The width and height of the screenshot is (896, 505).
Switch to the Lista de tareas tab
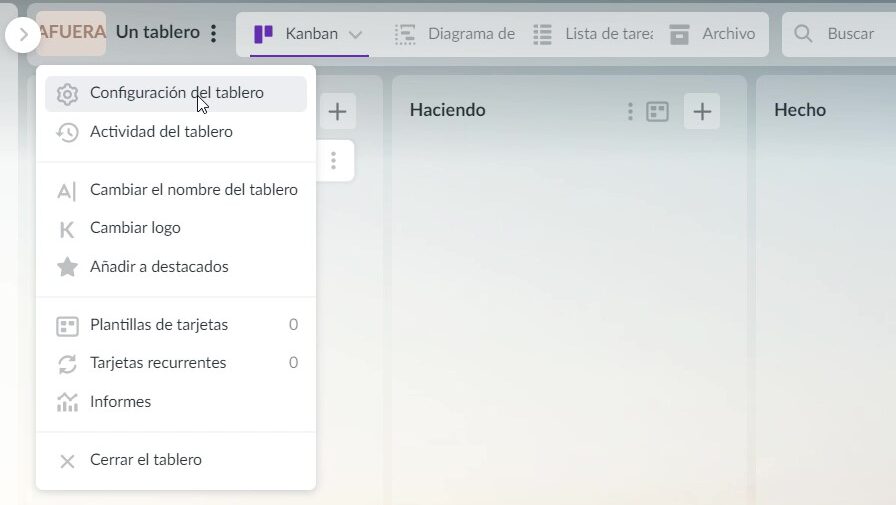point(593,34)
